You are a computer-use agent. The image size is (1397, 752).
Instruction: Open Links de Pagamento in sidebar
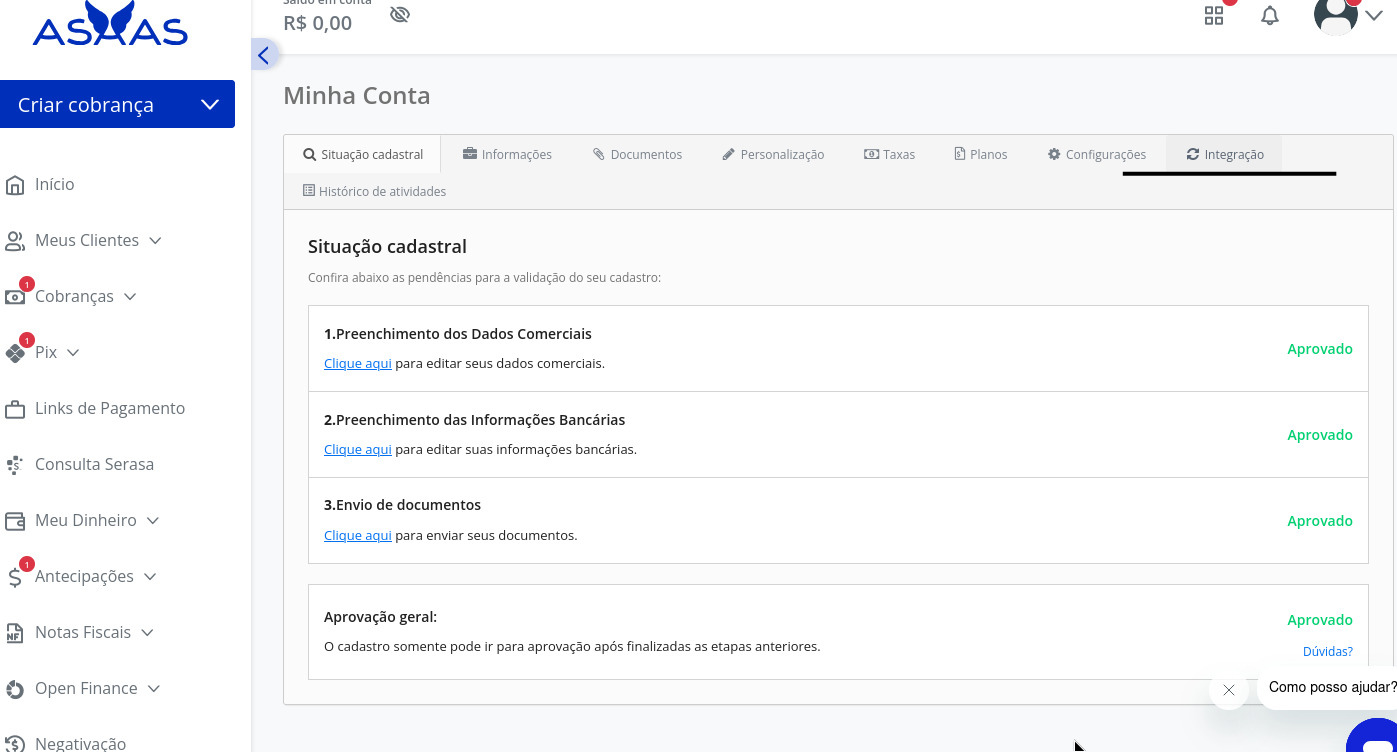point(109,408)
